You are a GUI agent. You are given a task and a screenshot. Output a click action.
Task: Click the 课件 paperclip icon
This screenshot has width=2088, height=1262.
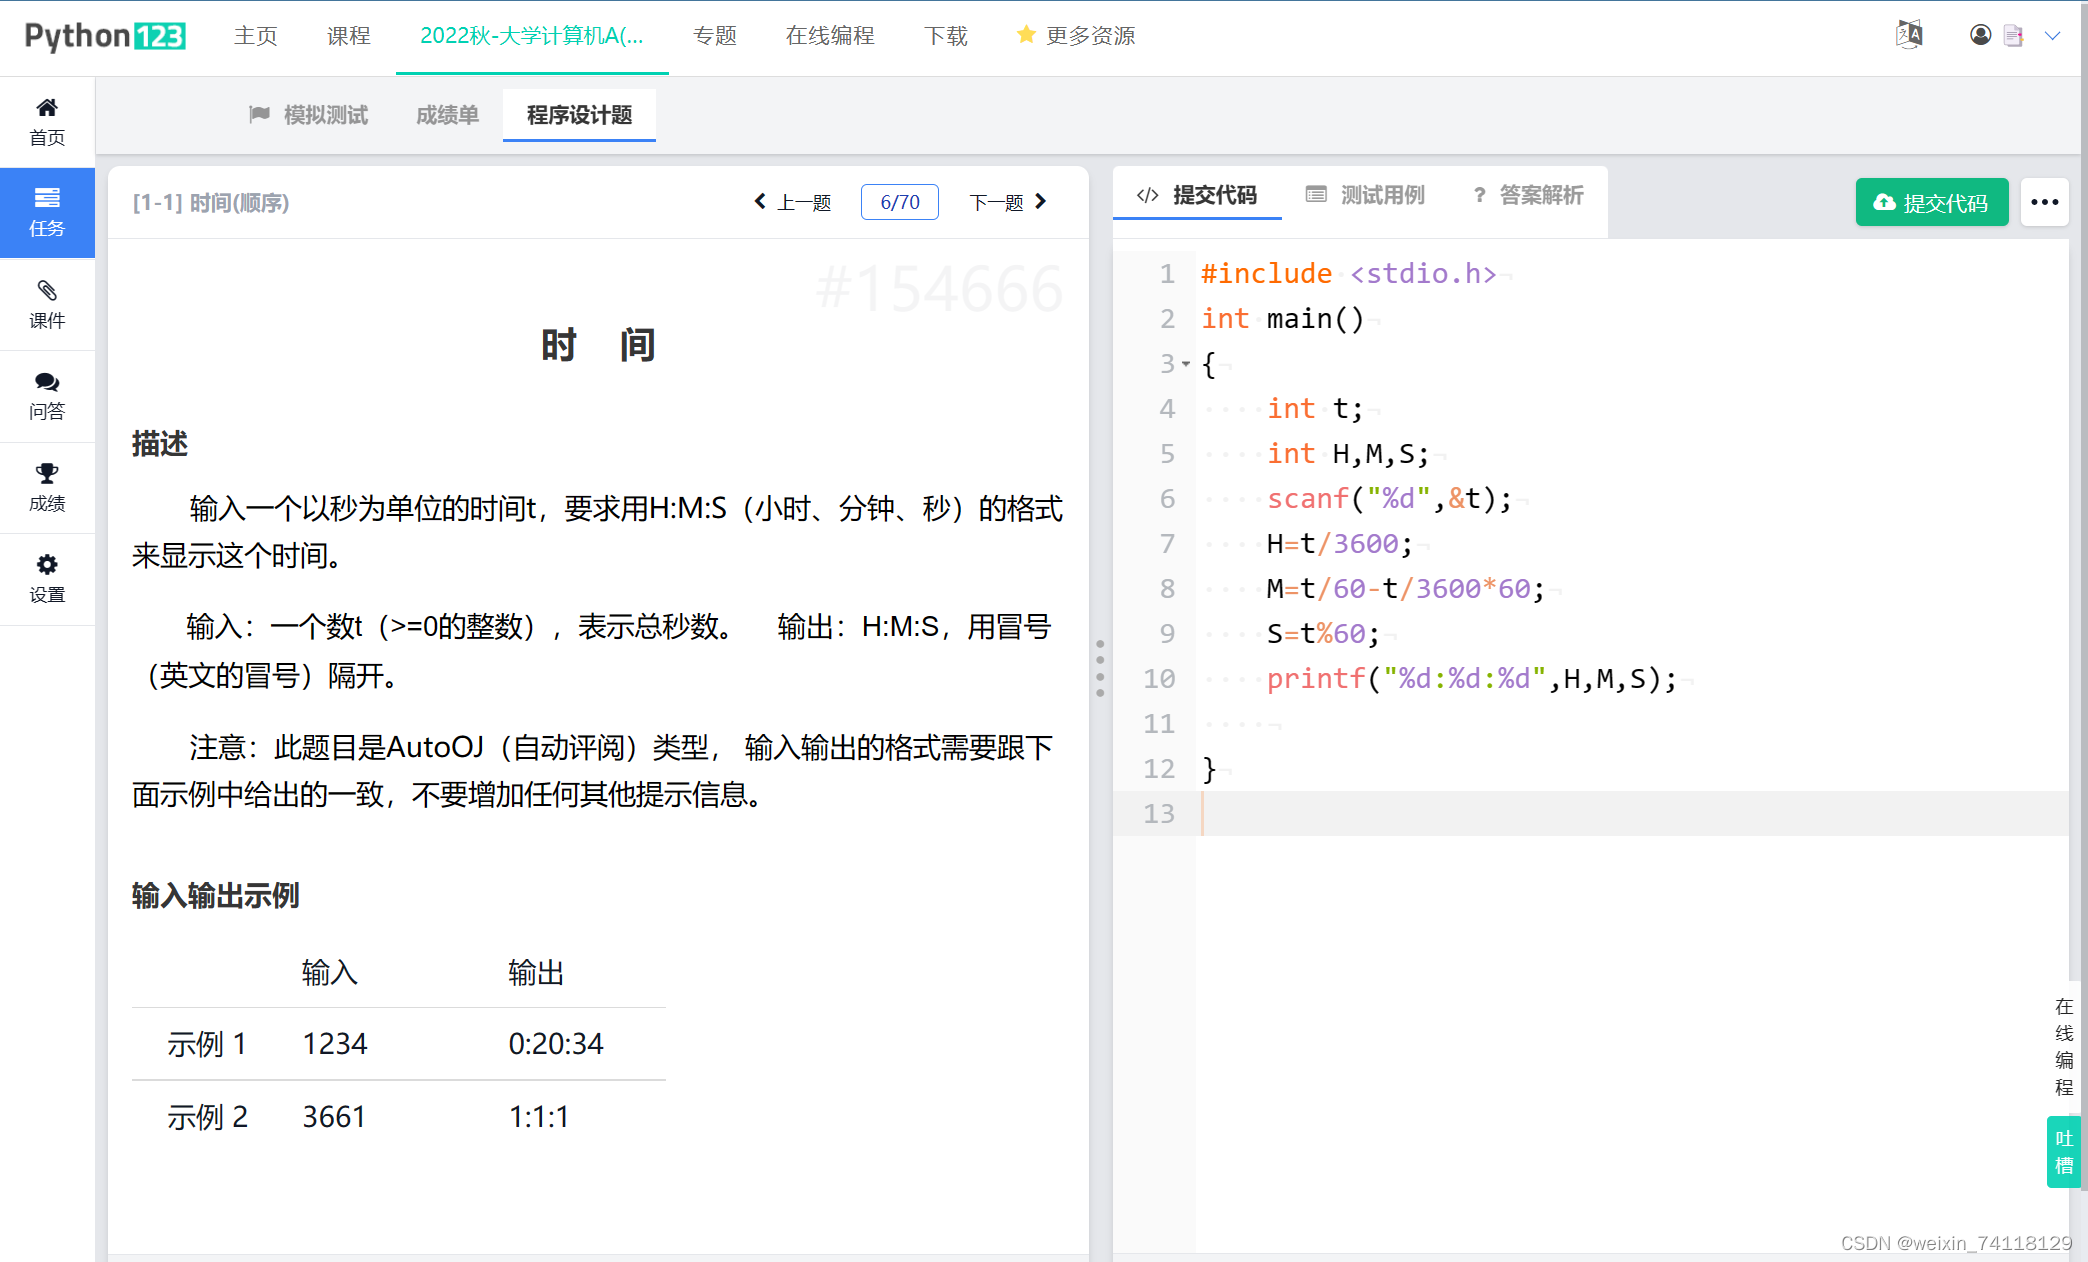click(x=47, y=292)
